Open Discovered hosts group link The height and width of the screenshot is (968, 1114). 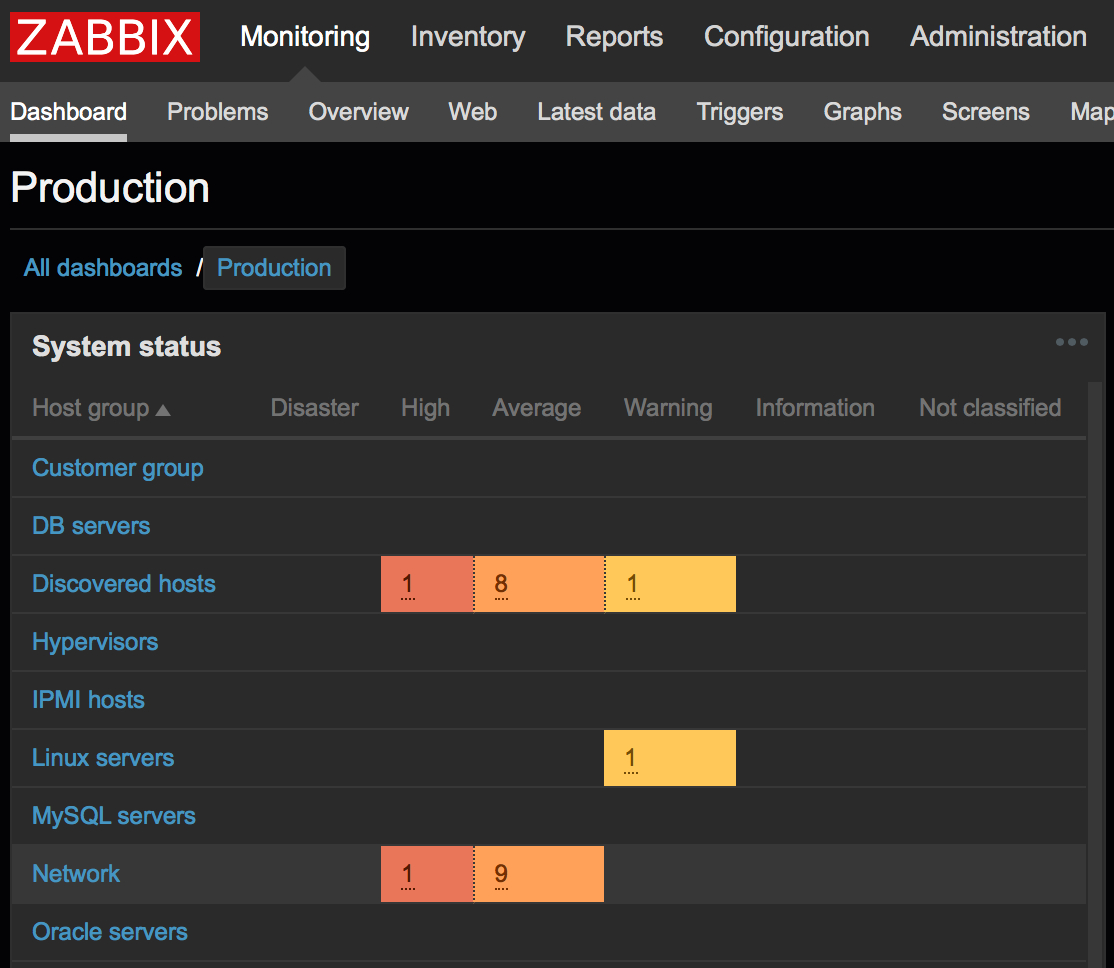click(124, 584)
